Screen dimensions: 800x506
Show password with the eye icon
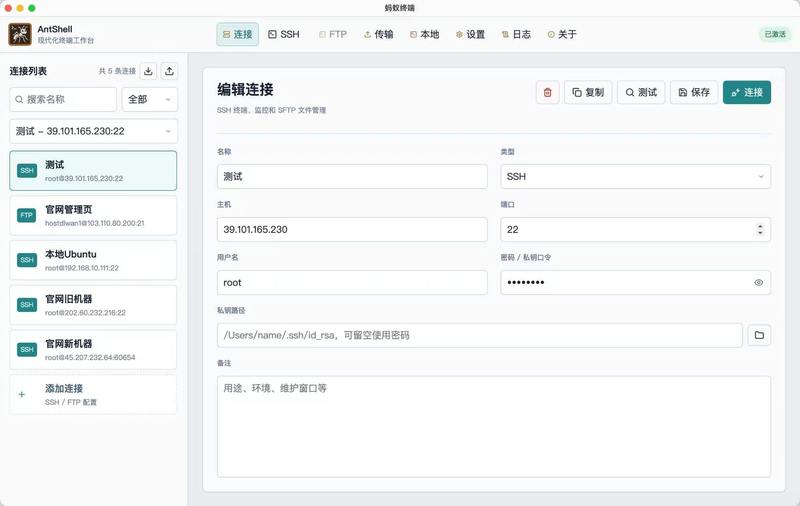(759, 282)
